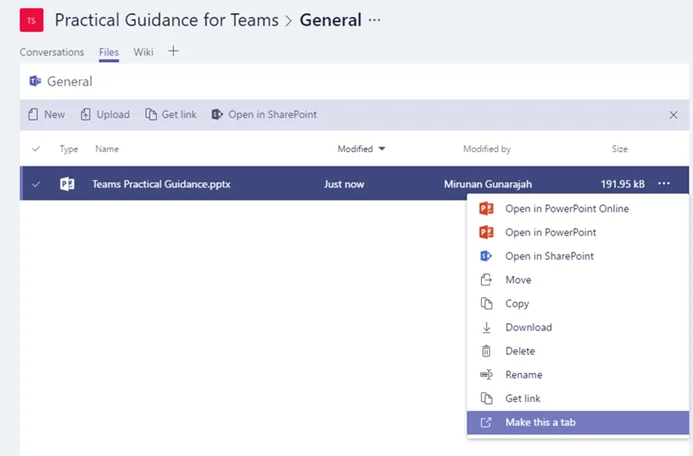Click the Teams icon beside General folder

click(x=35, y=81)
